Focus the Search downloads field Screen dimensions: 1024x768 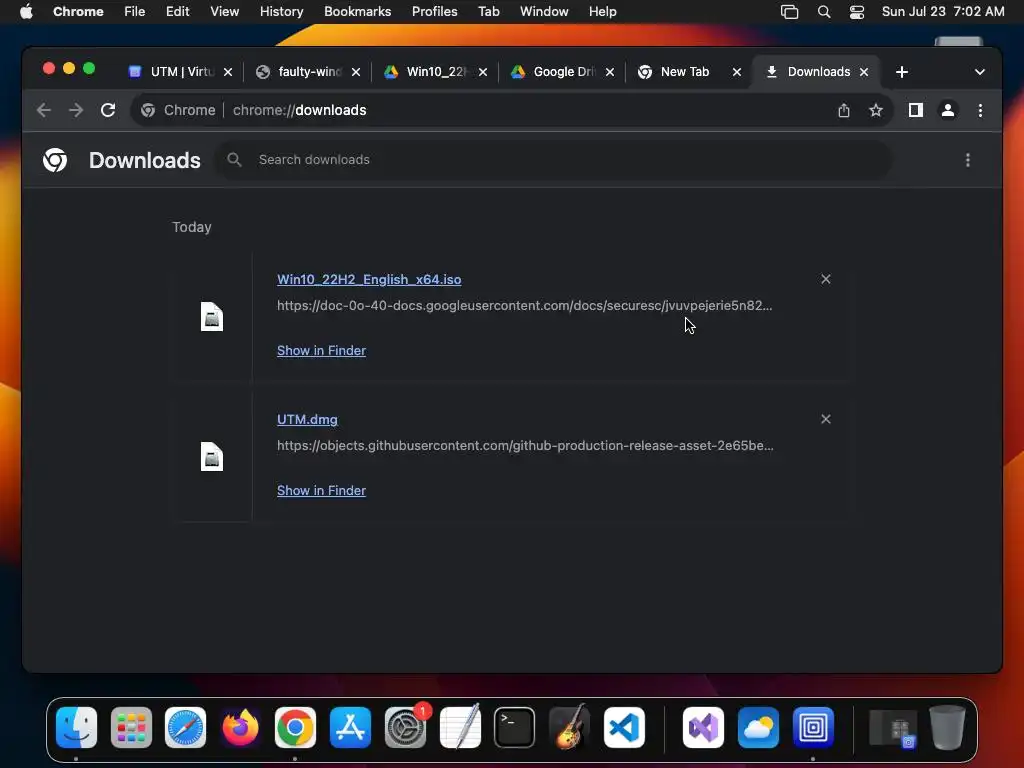(555, 159)
